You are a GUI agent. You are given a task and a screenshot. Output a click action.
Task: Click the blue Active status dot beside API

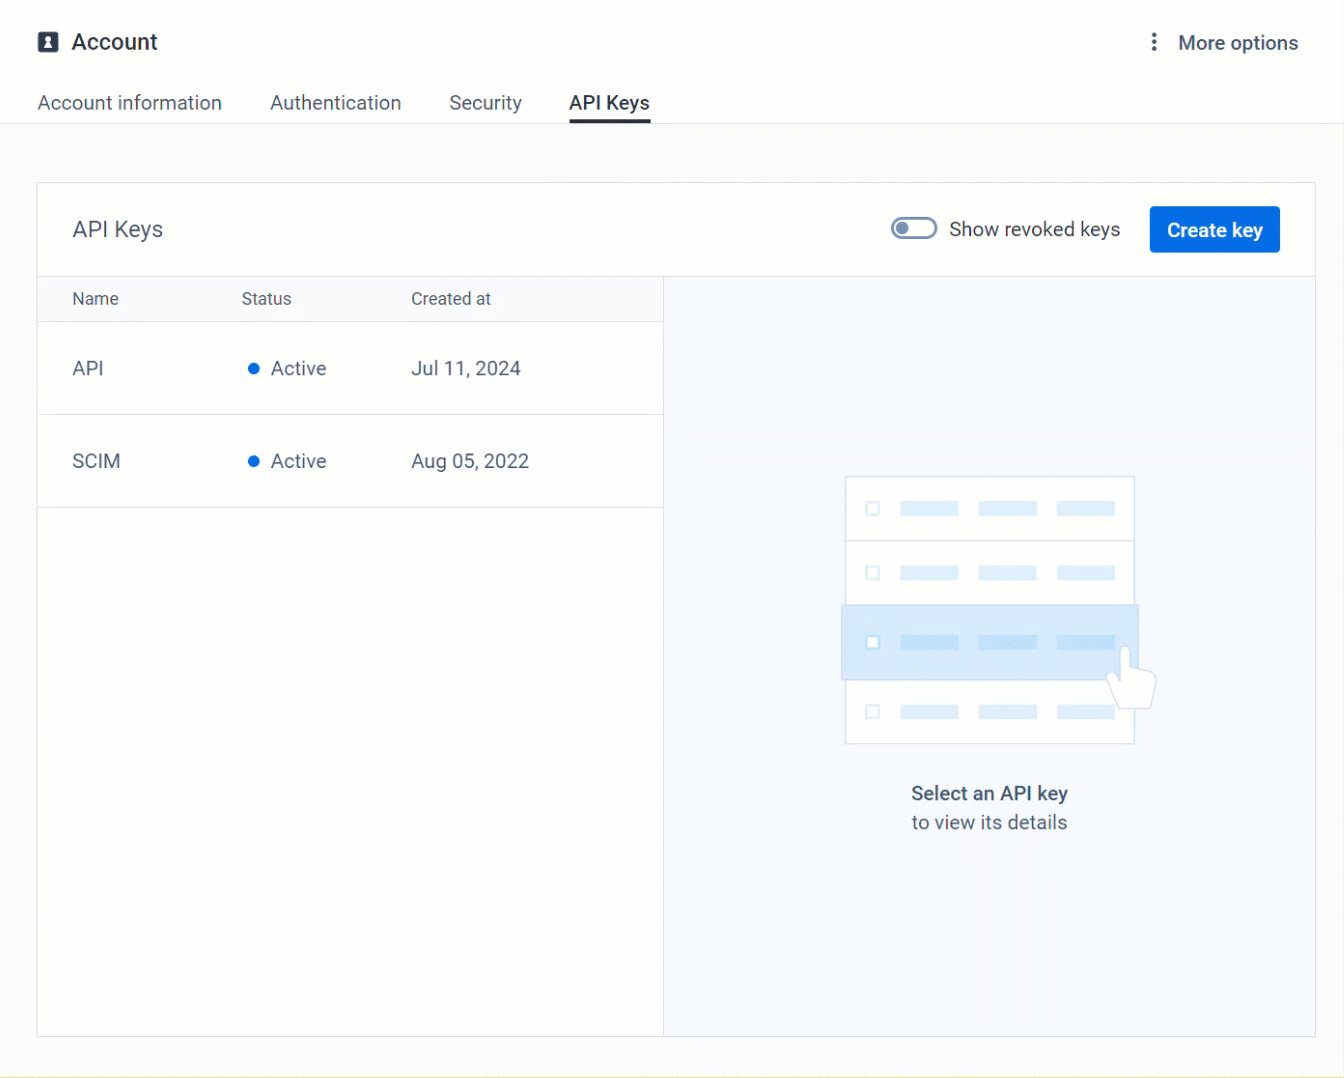[x=255, y=368]
